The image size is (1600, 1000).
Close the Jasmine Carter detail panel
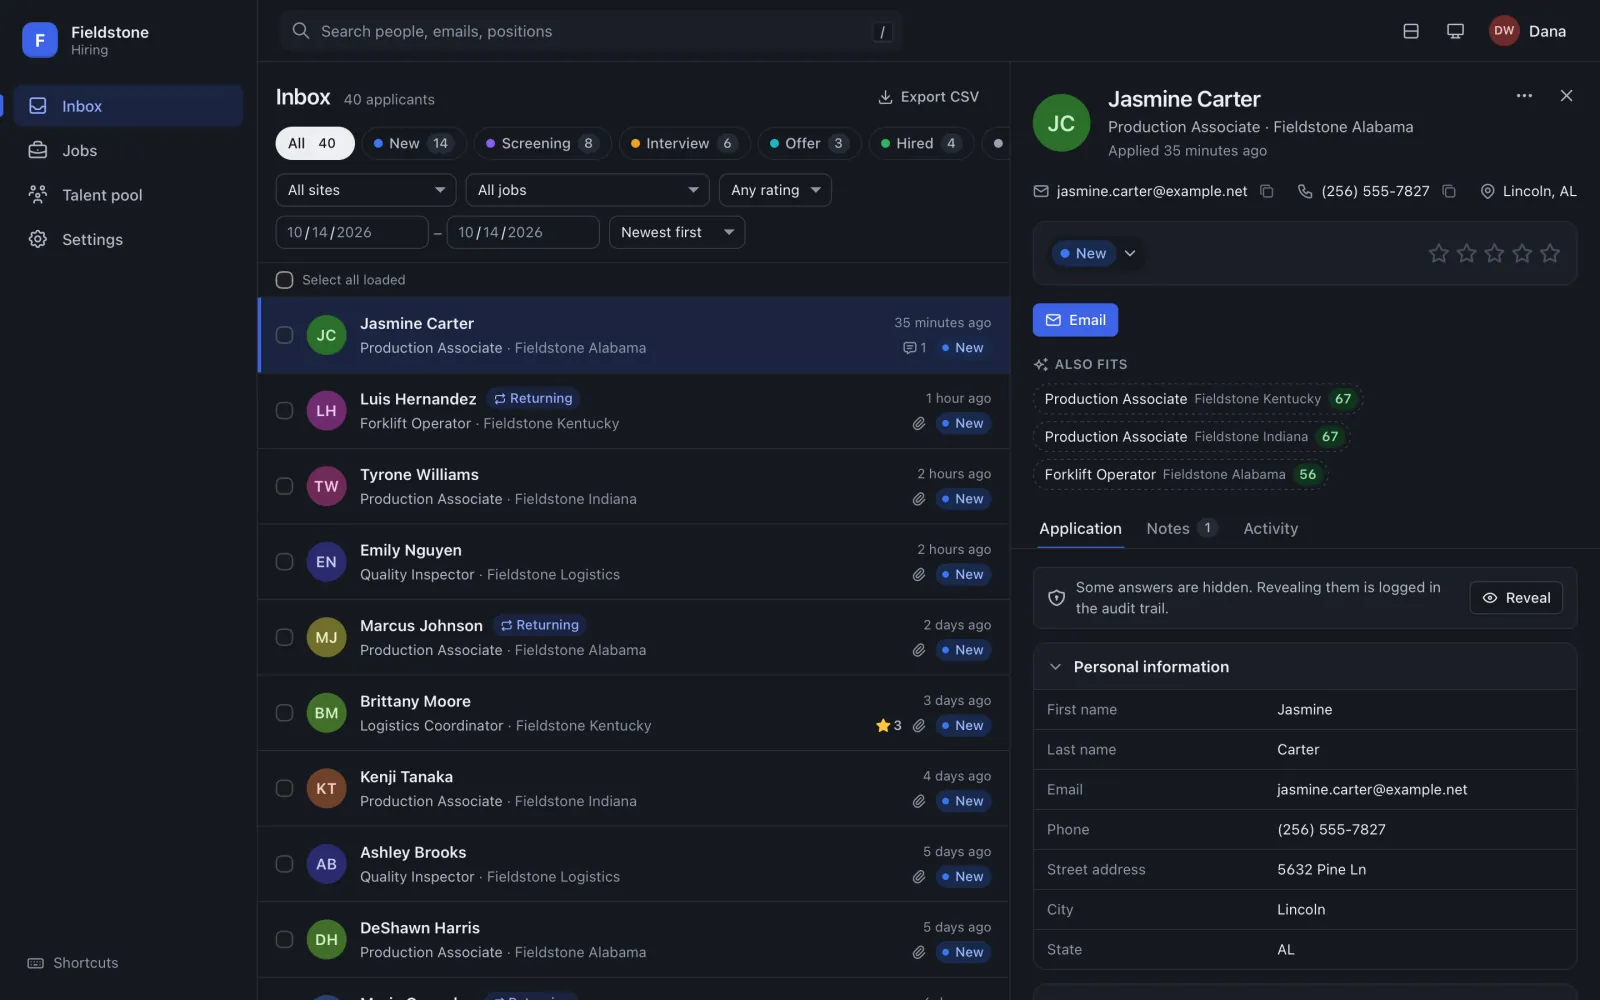tap(1566, 96)
